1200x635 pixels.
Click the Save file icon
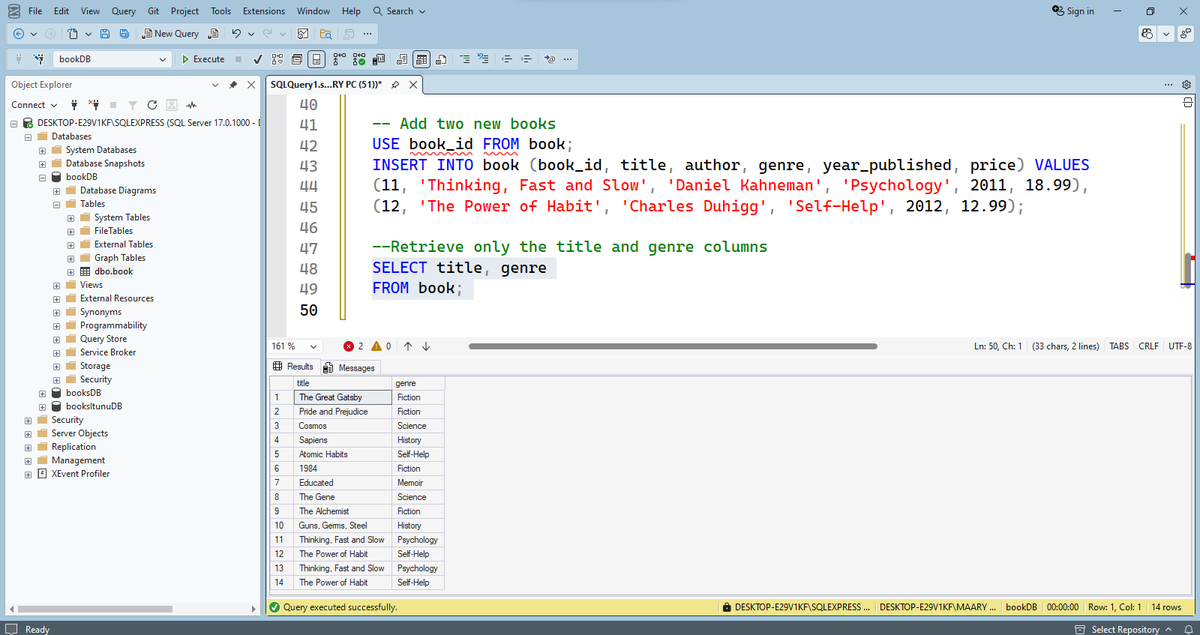[x=104, y=34]
